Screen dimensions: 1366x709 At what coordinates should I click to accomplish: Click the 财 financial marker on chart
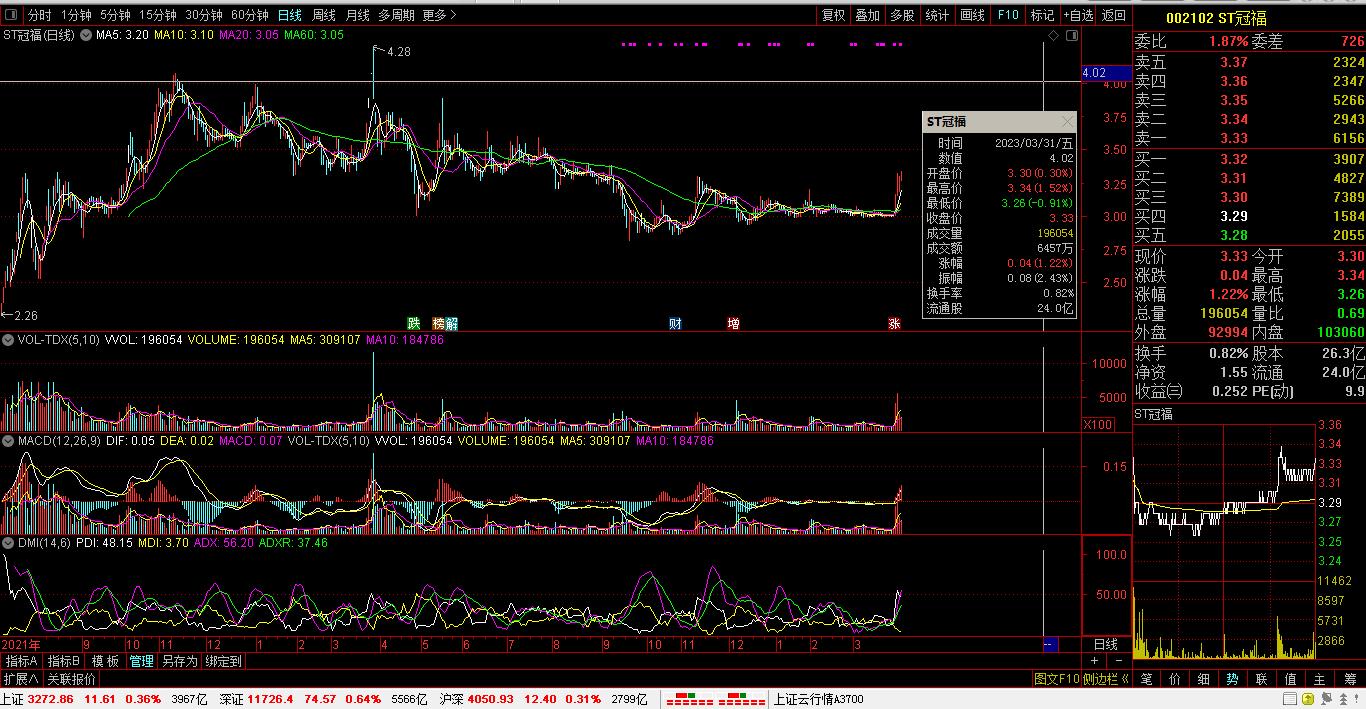[675, 323]
